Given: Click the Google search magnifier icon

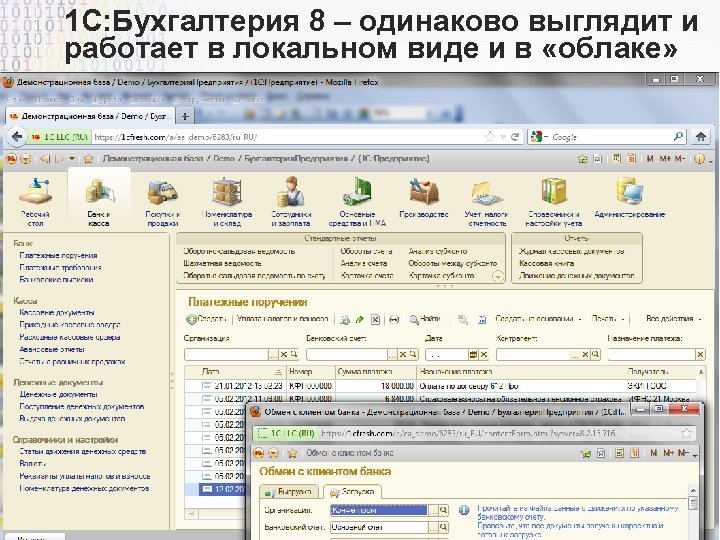Looking at the screenshot, I should coord(678,136).
